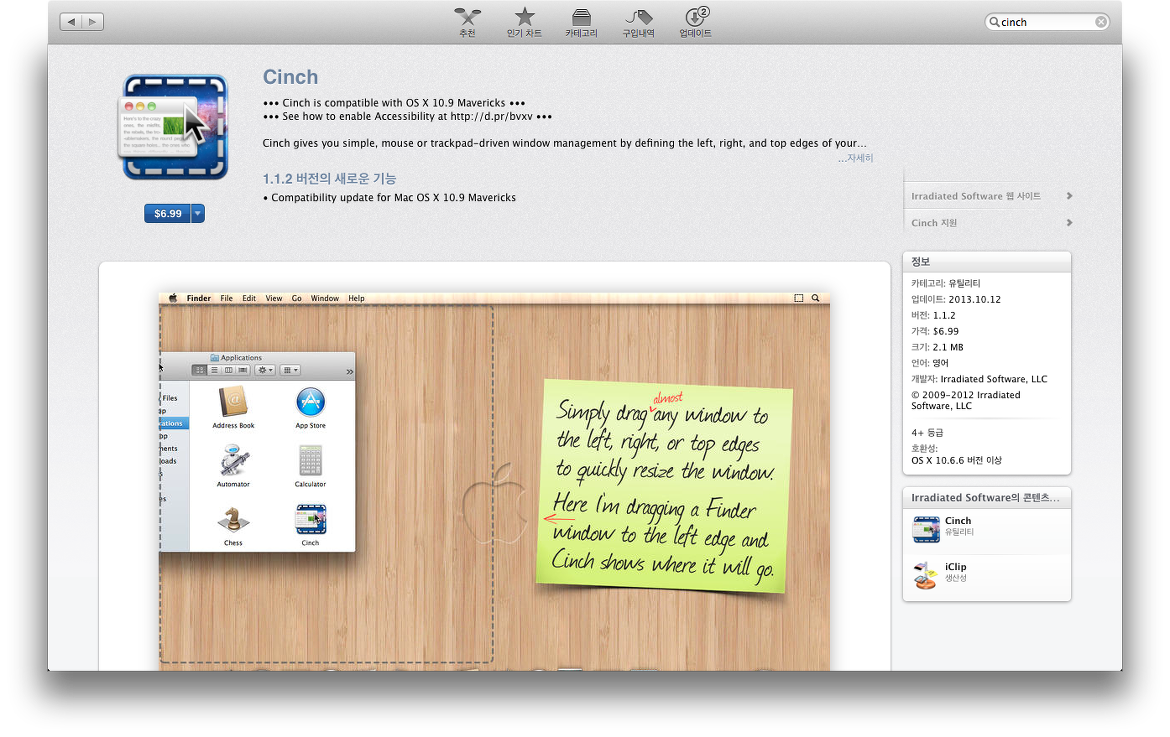Expand description with the ...자세히 link

pos(855,158)
